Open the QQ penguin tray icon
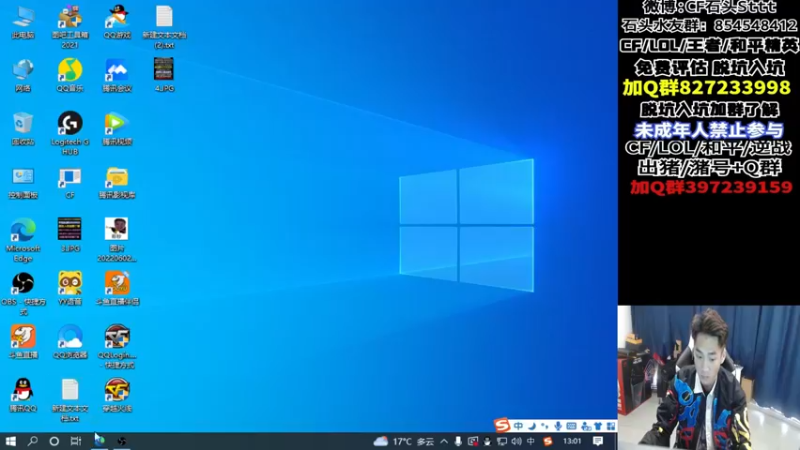Screen dimensions: 800x450 [x=487, y=441]
